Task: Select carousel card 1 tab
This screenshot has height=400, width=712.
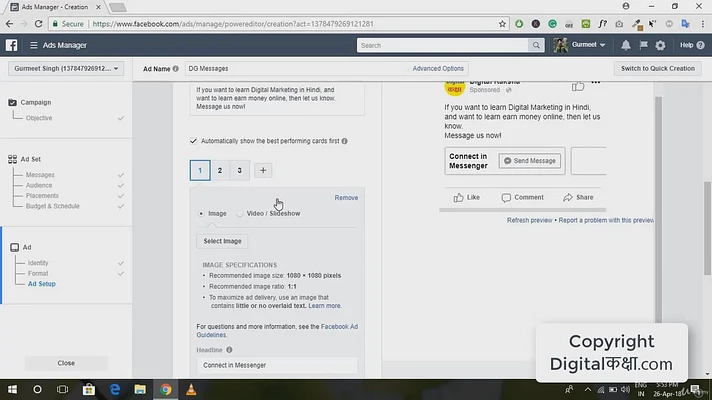Action: [x=200, y=170]
